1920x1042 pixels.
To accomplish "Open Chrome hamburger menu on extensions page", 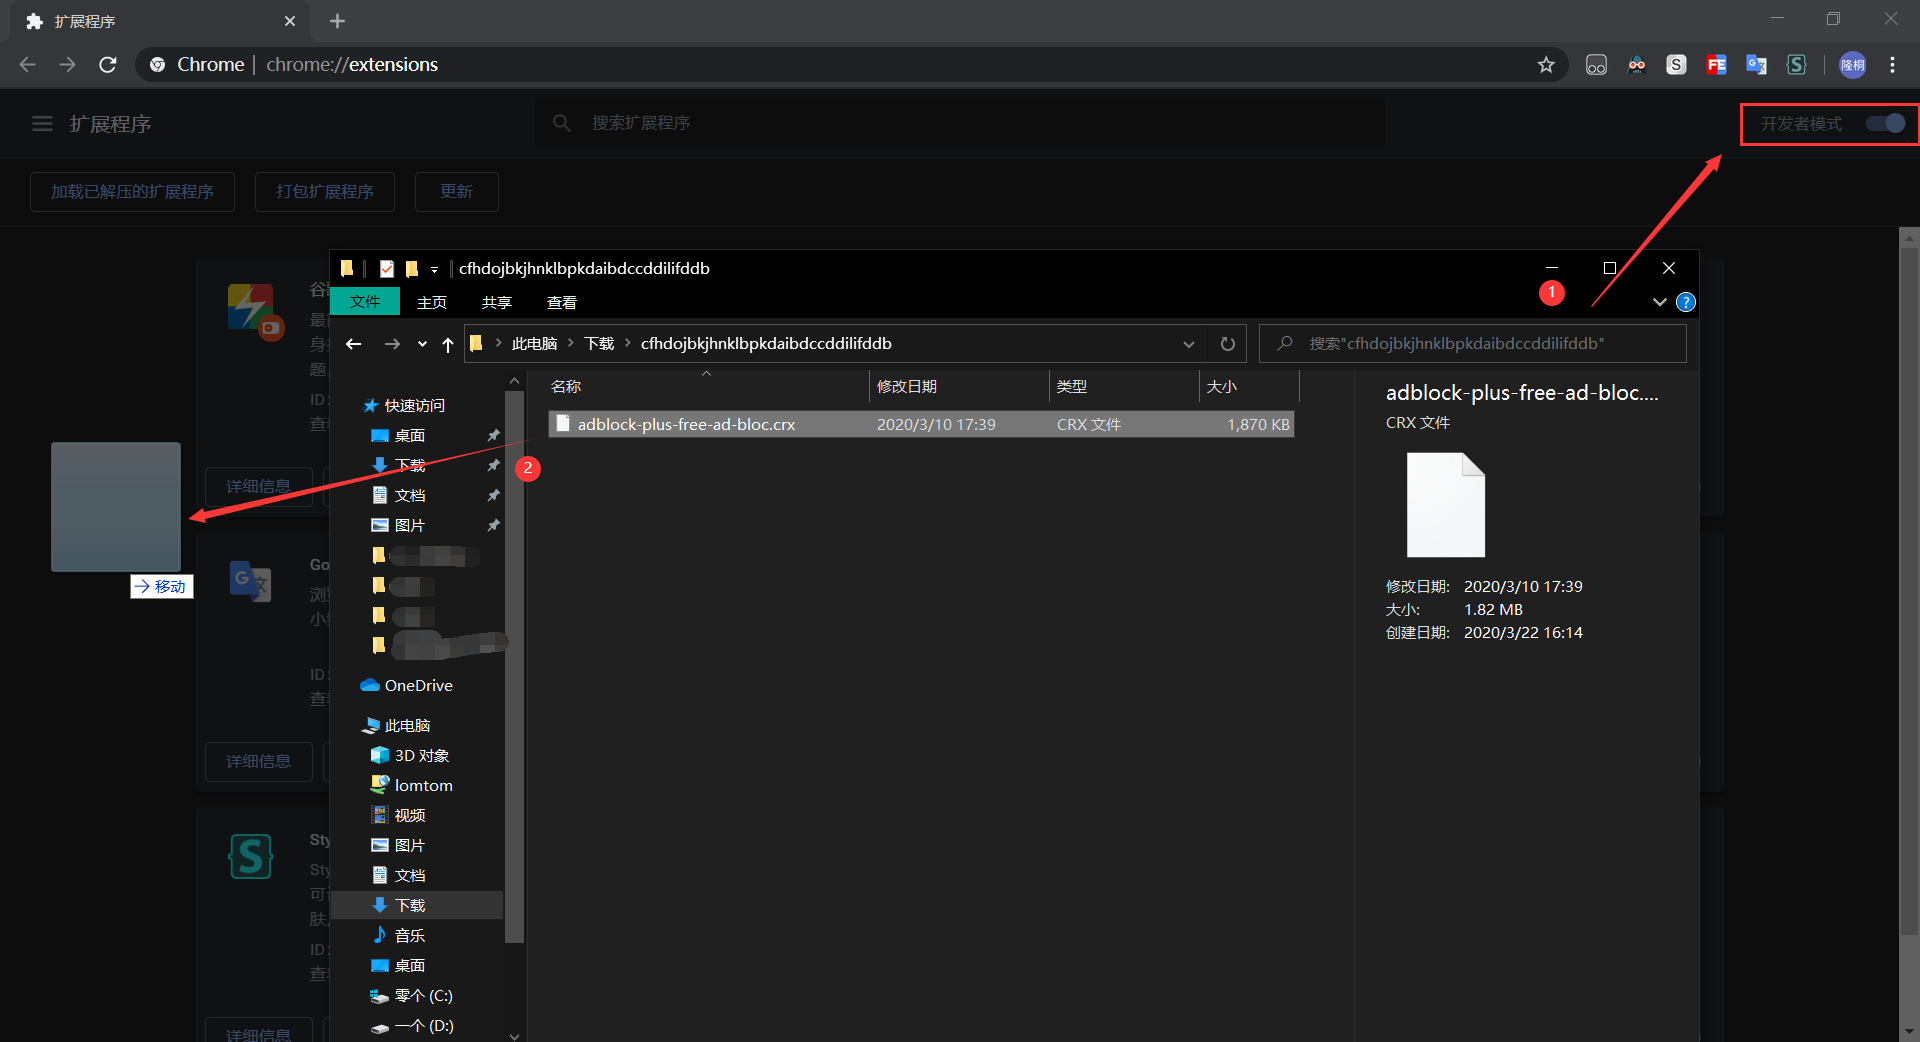I will [x=42, y=123].
